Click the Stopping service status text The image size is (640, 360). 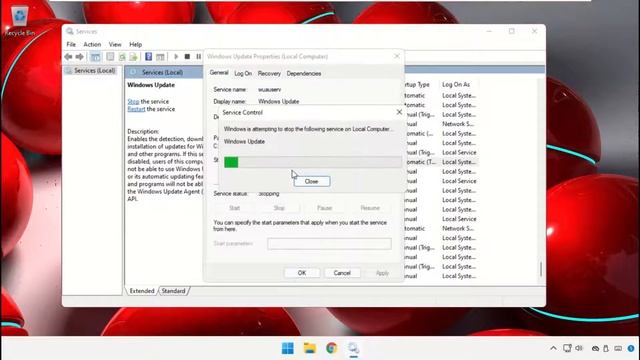click(x=269, y=193)
